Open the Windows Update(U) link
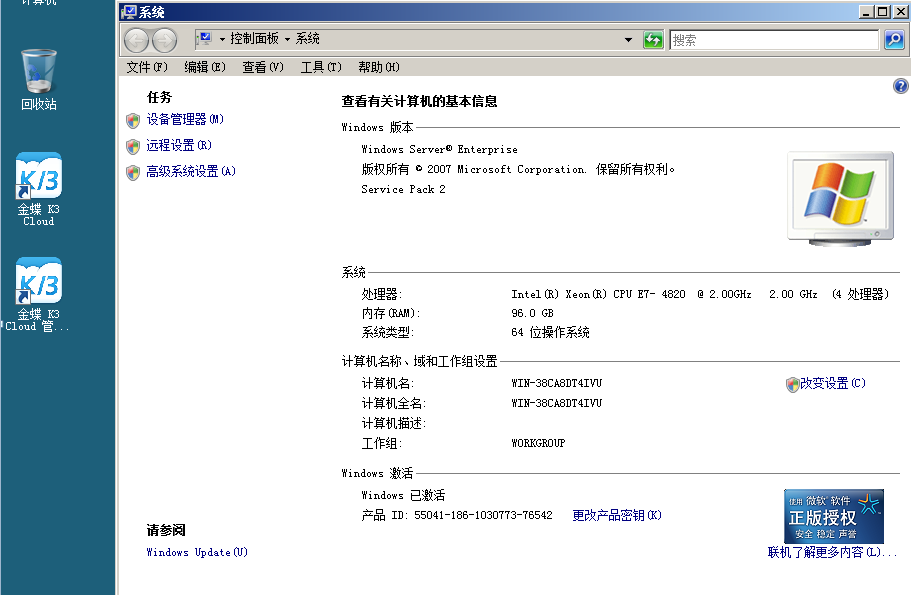911x595 pixels. coord(197,552)
